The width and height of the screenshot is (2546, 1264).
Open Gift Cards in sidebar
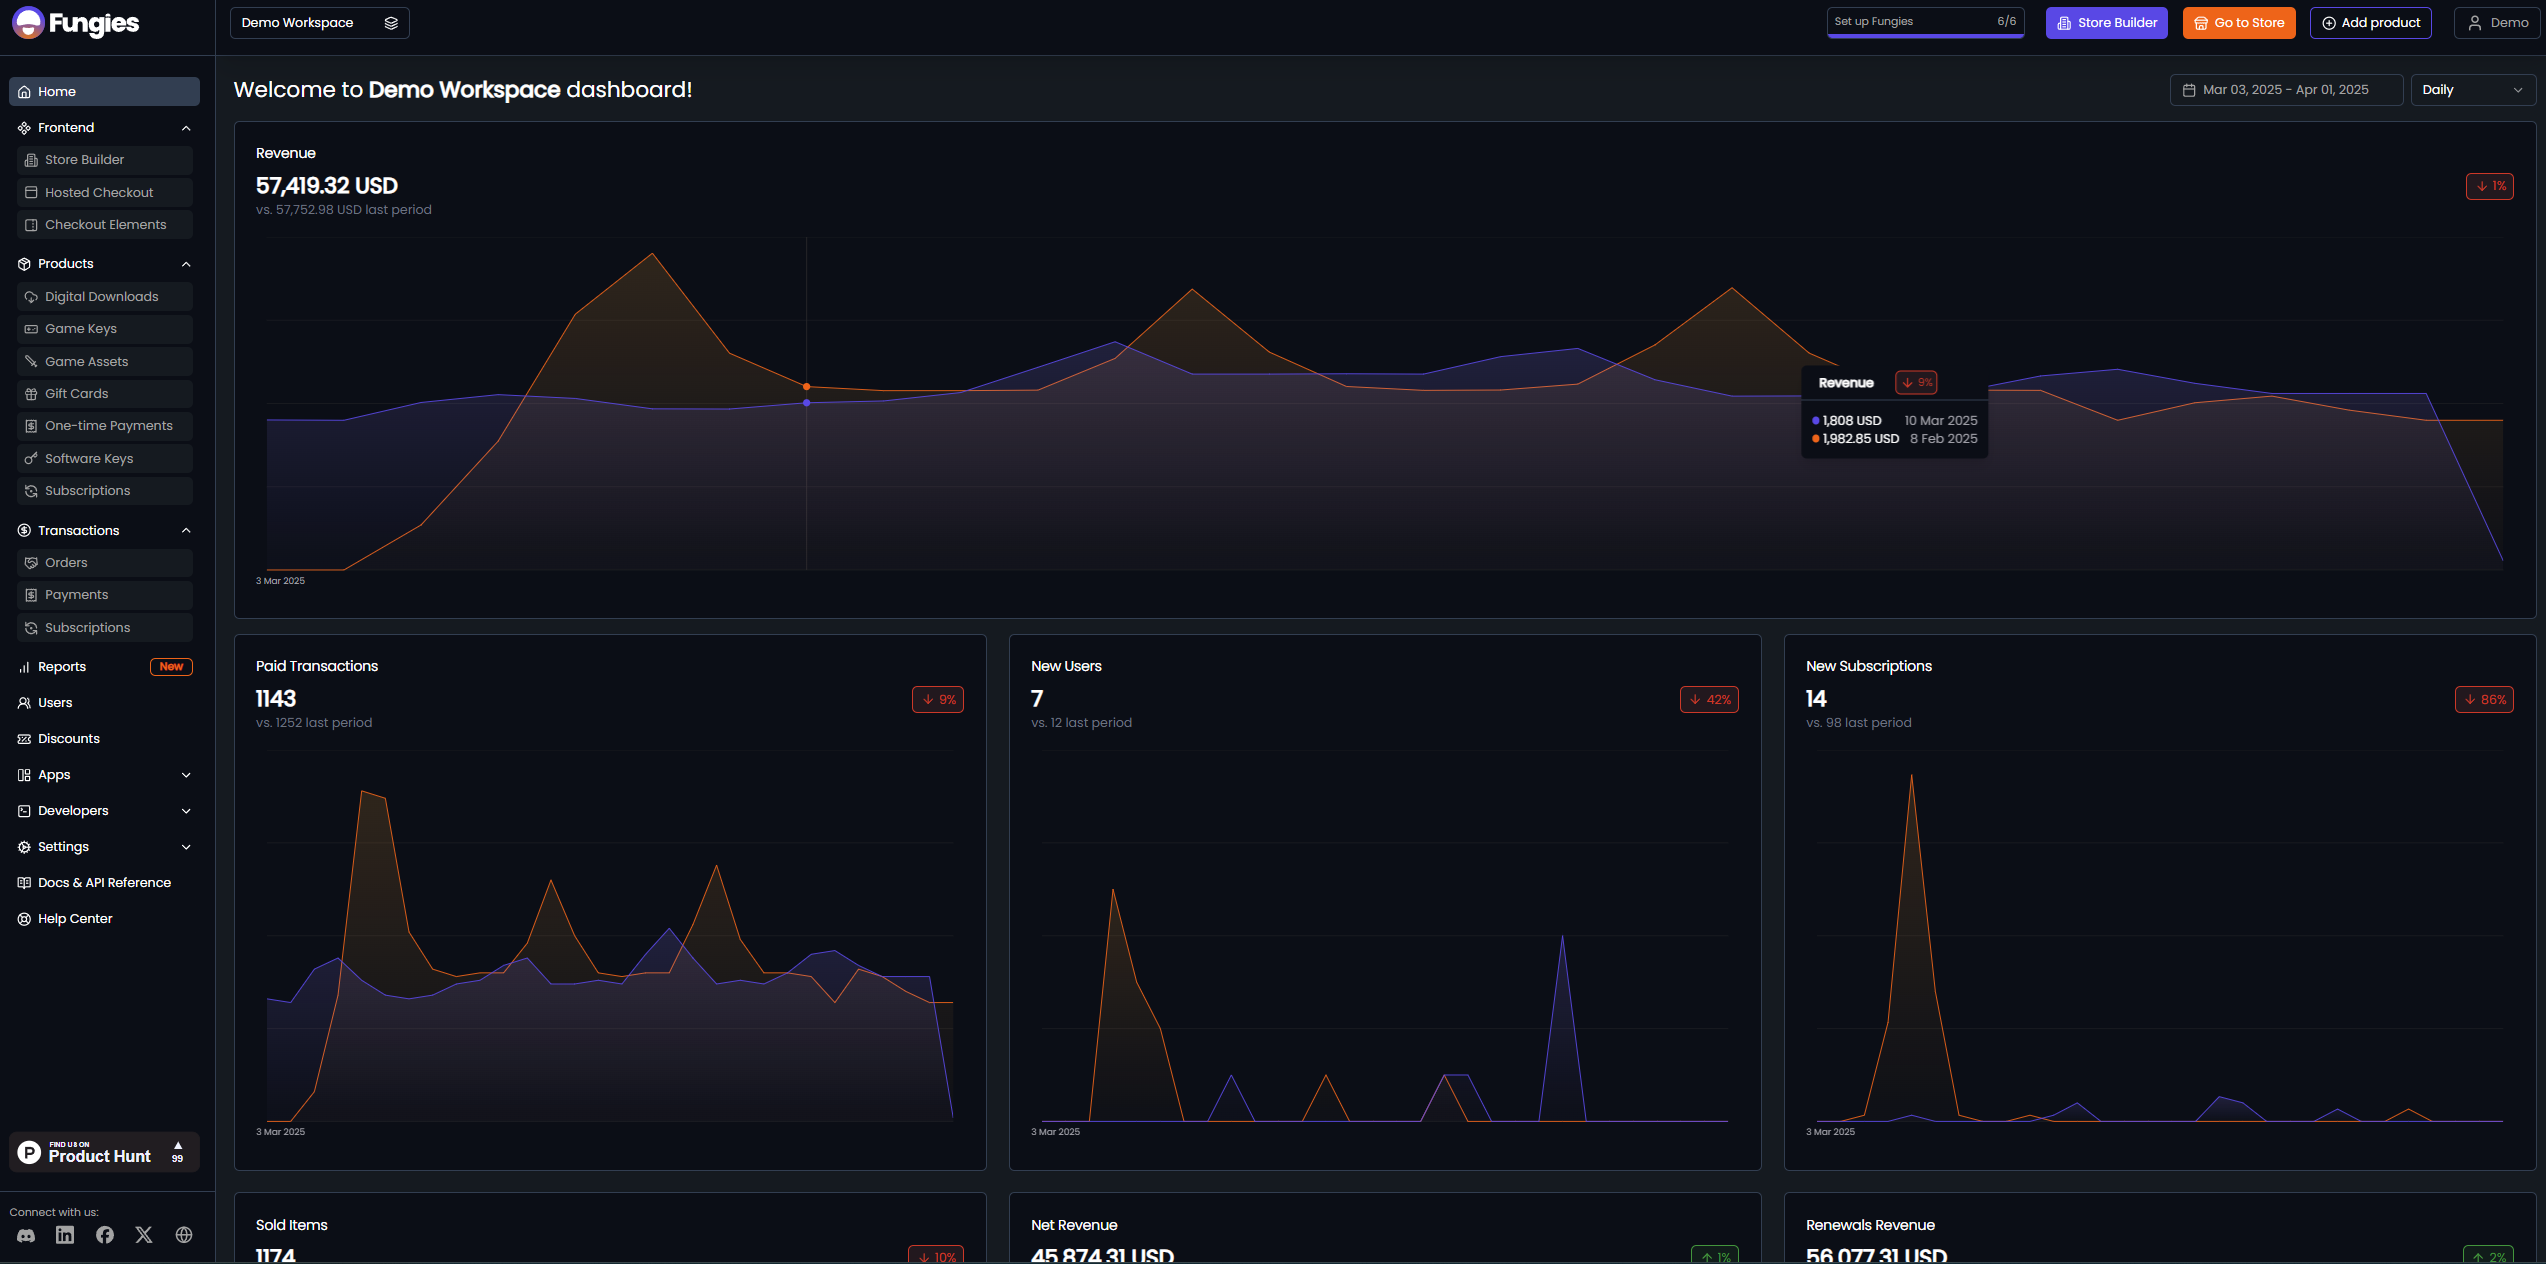[105, 394]
